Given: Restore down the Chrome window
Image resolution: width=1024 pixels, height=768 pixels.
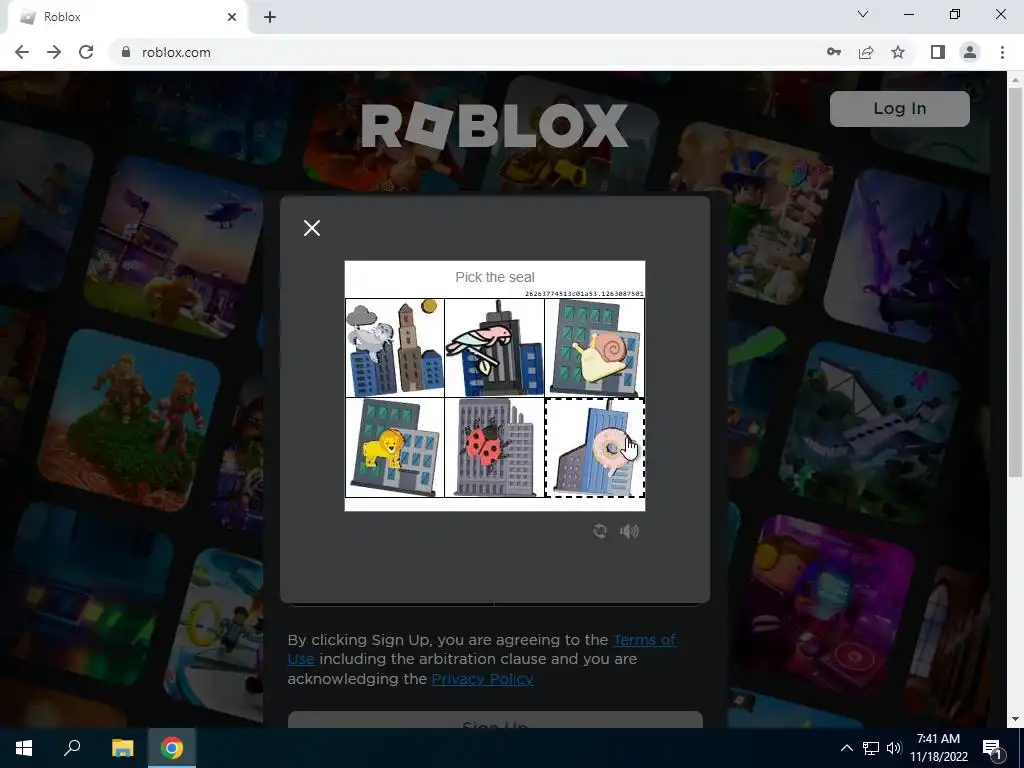Looking at the screenshot, I should point(955,14).
